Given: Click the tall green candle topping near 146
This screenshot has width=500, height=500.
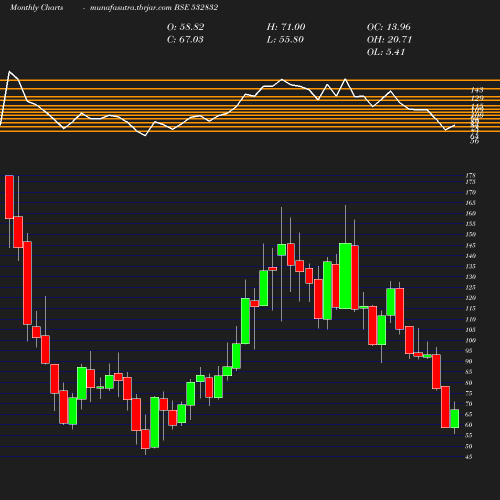Looking at the screenshot, I should point(345,276).
